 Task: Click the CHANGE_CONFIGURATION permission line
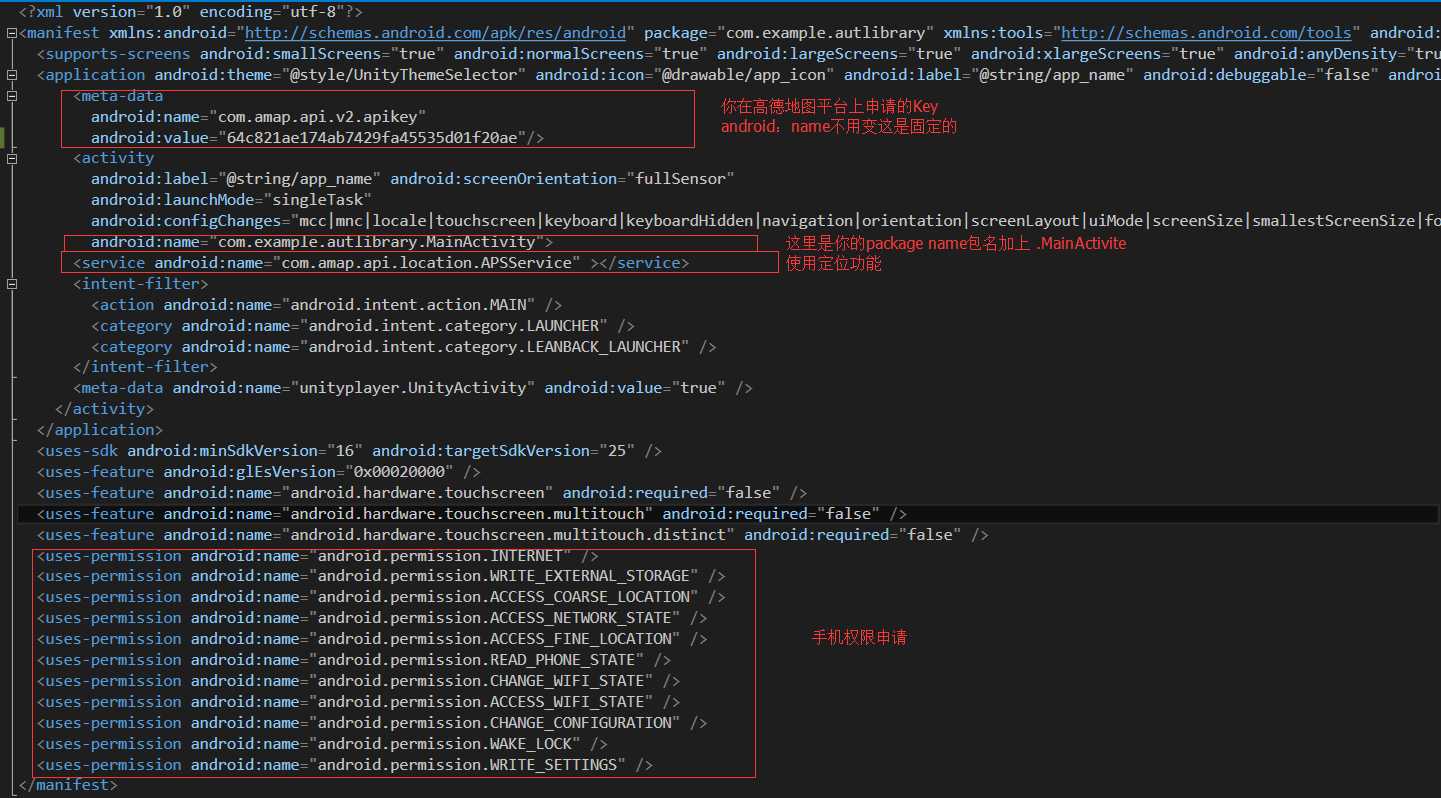(x=372, y=725)
